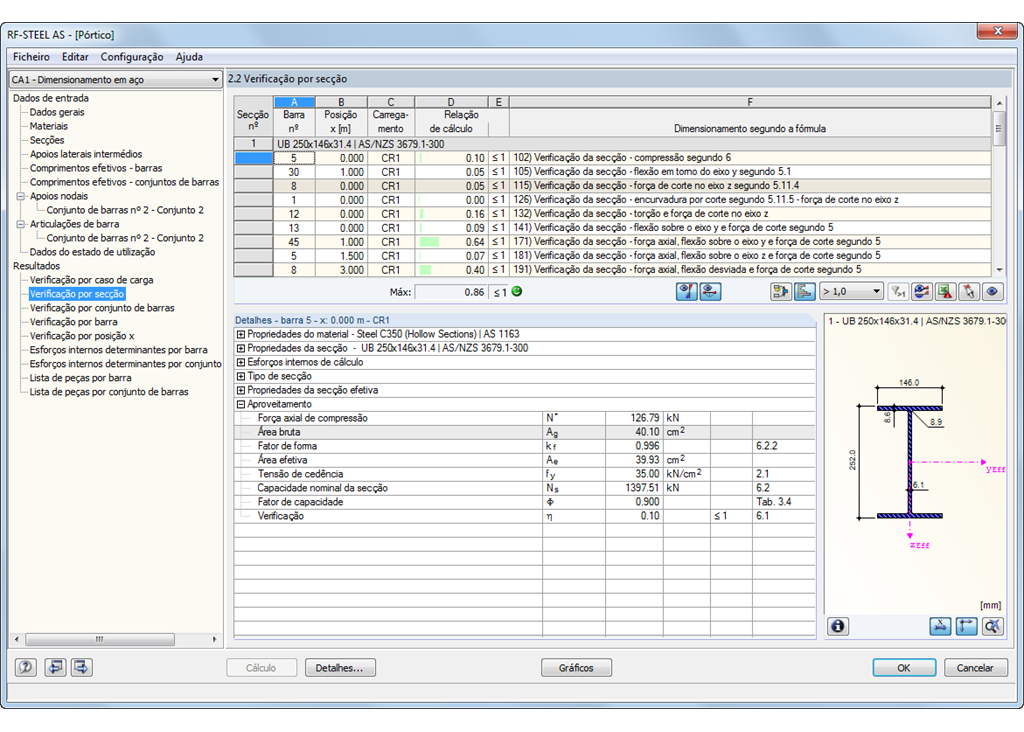Viewport: 1024px width, 732px height.
Task: Click the Capacidade nominal da secção row
Action: 525,488
